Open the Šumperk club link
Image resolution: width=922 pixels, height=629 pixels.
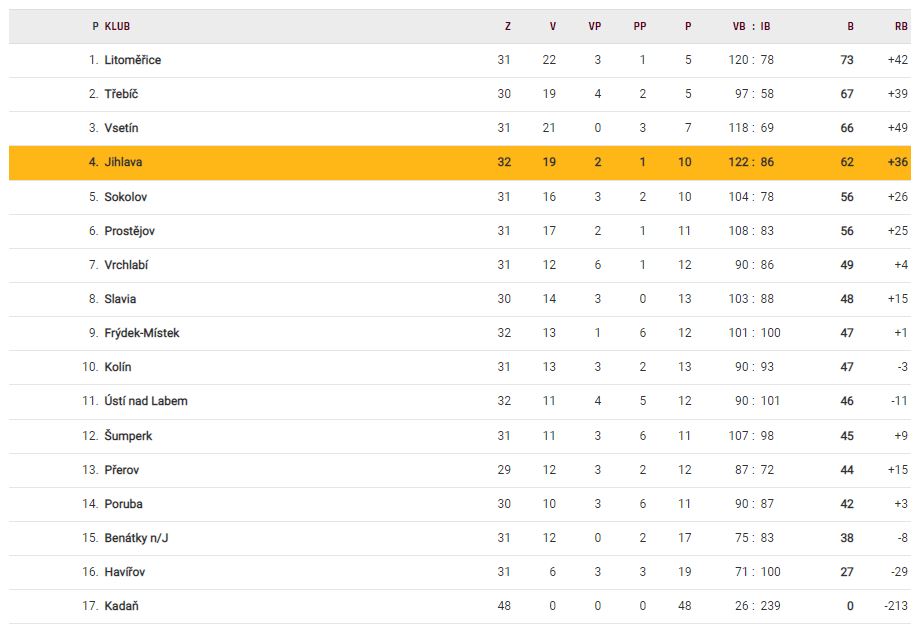[x=128, y=436]
